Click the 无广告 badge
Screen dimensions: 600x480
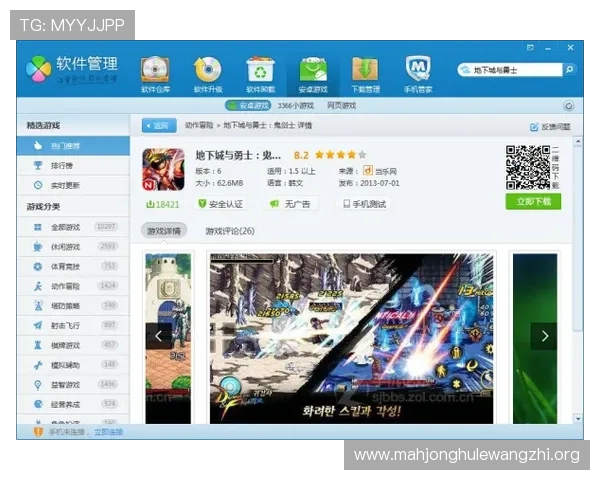(290, 204)
